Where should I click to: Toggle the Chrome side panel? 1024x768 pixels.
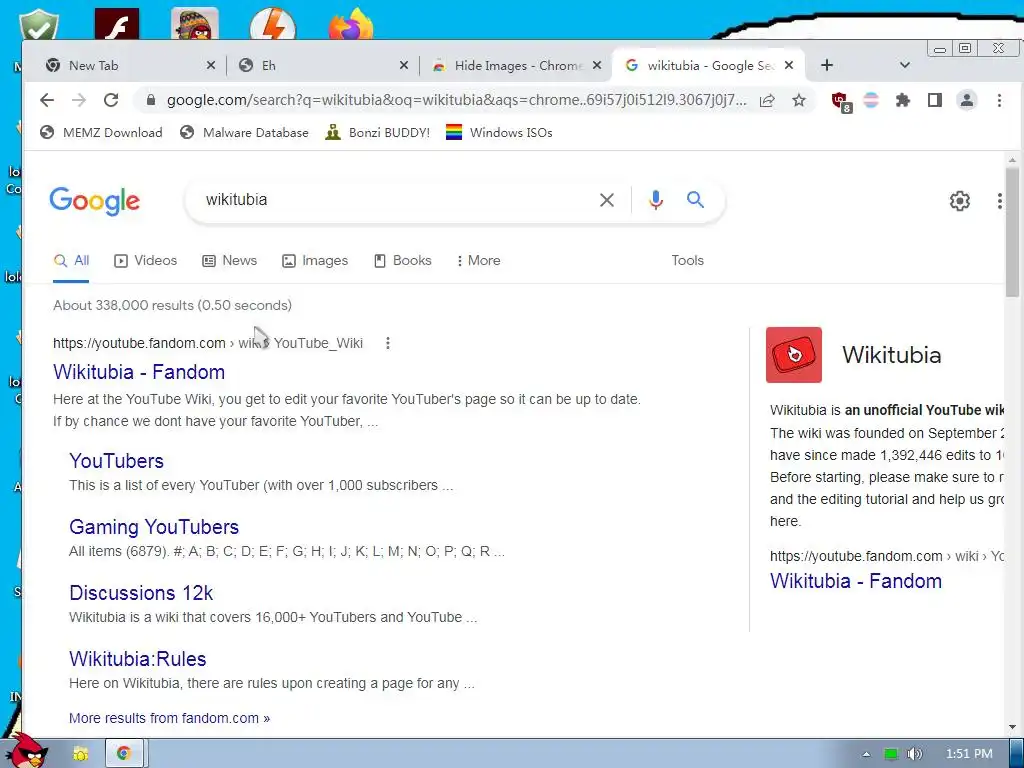[x=935, y=100]
